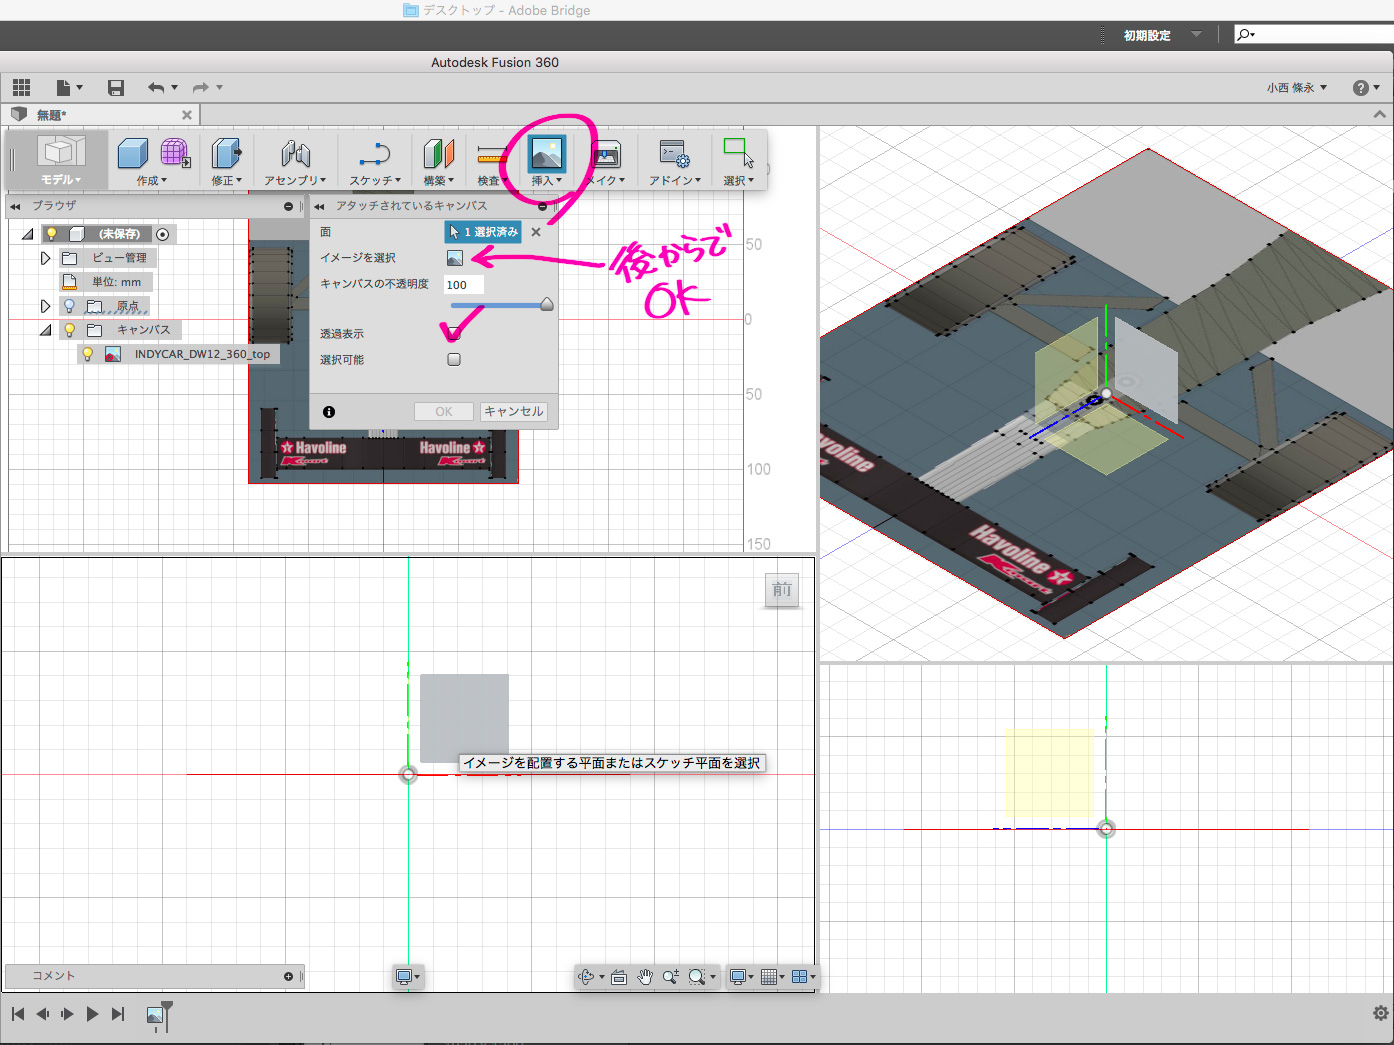The height and width of the screenshot is (1045, 1394).
Task: Open the Grid and Snaps dropdown
Action: tap(772, 977)
